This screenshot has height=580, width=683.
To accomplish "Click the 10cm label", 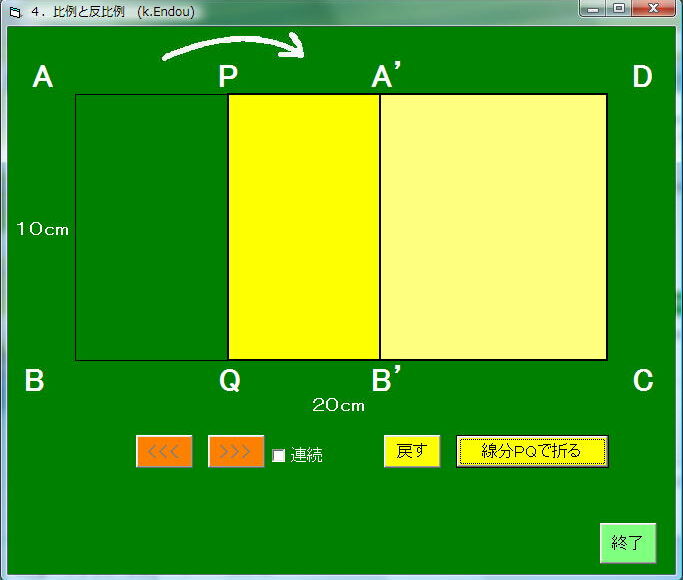I will tap(43, 229).
